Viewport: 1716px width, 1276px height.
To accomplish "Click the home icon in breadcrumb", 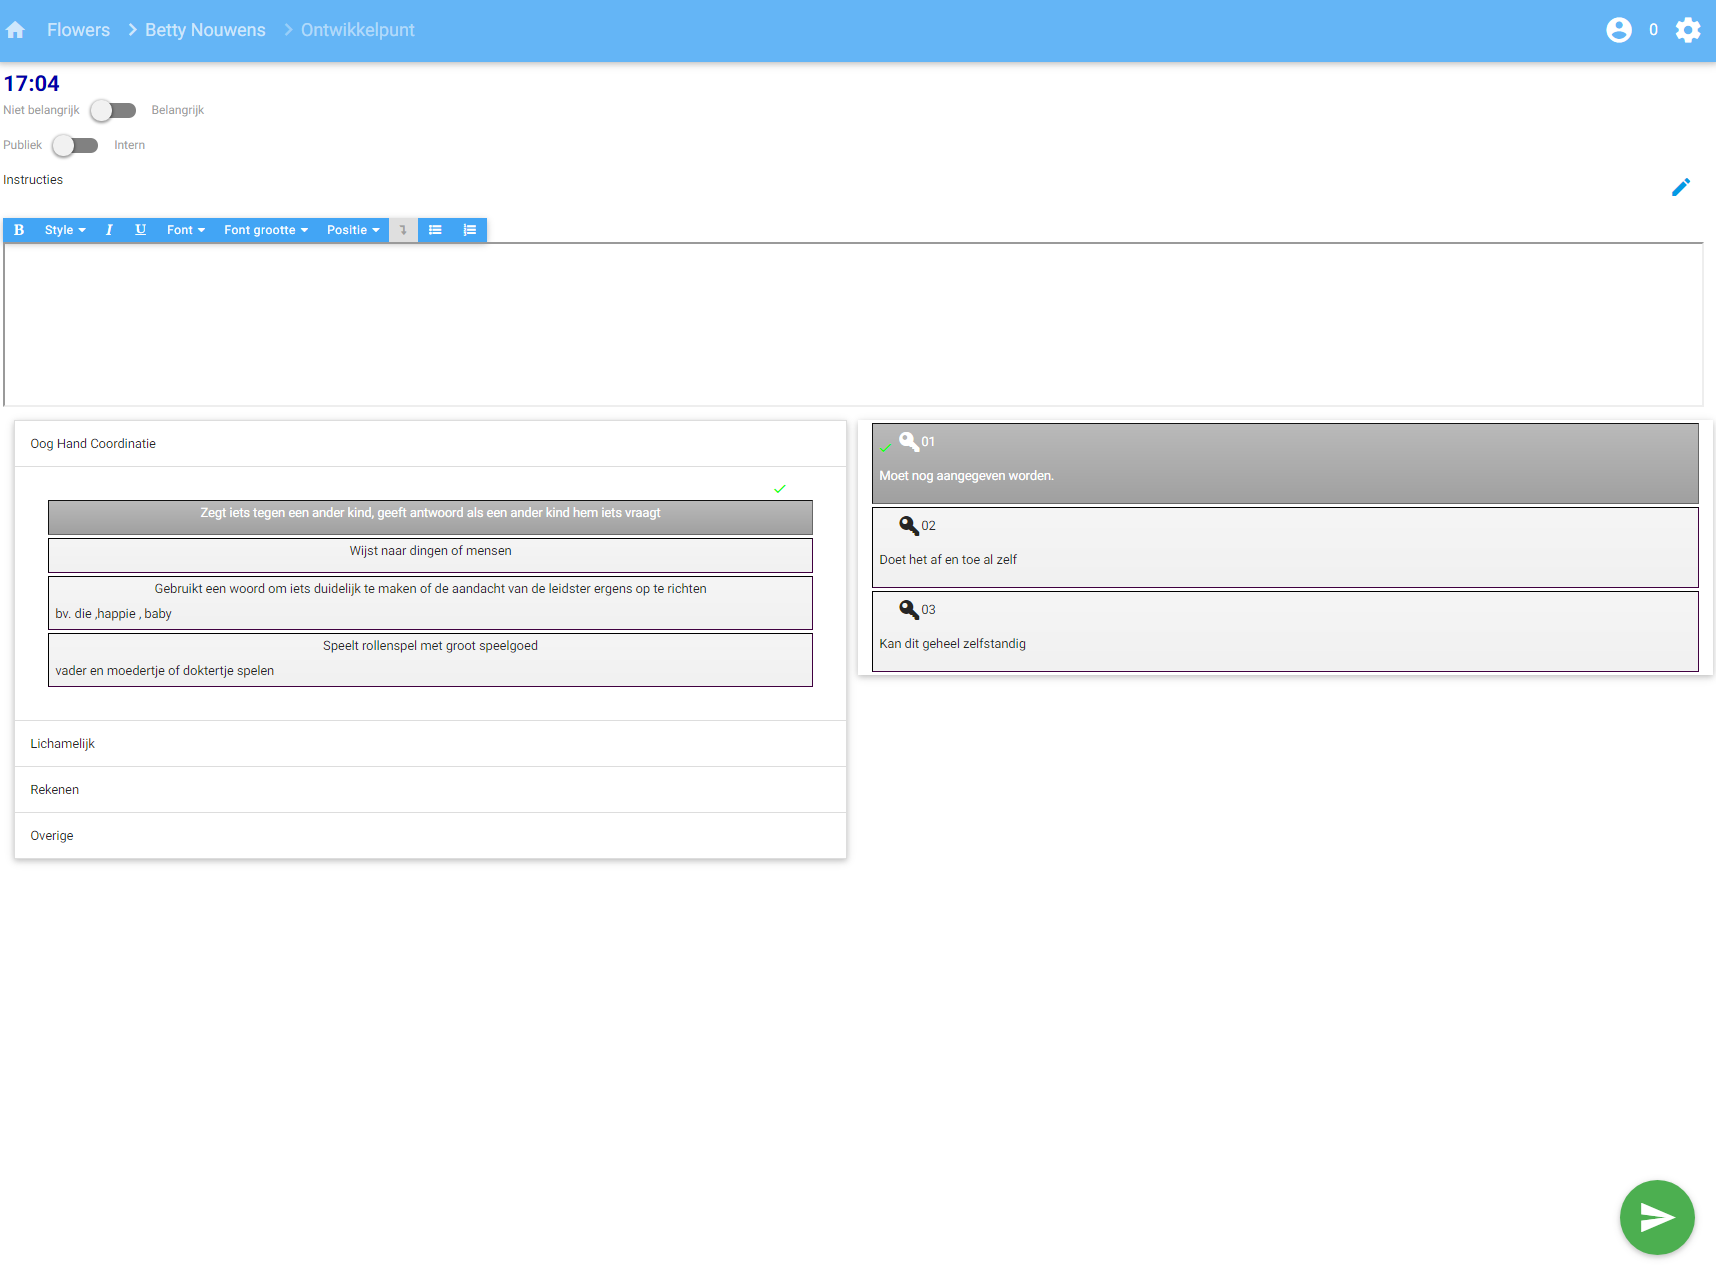I will (x=15, y=30).
